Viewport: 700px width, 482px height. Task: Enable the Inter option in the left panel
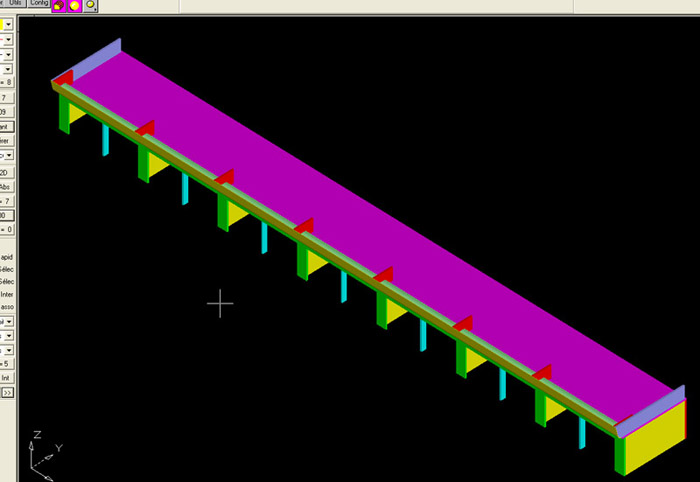[x=6, y=294]
